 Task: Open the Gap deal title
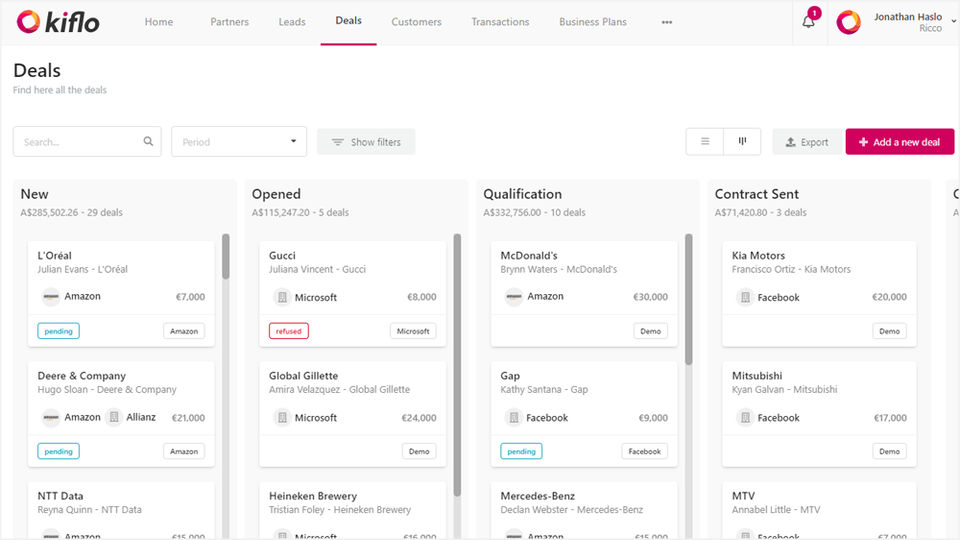(510, 375)
